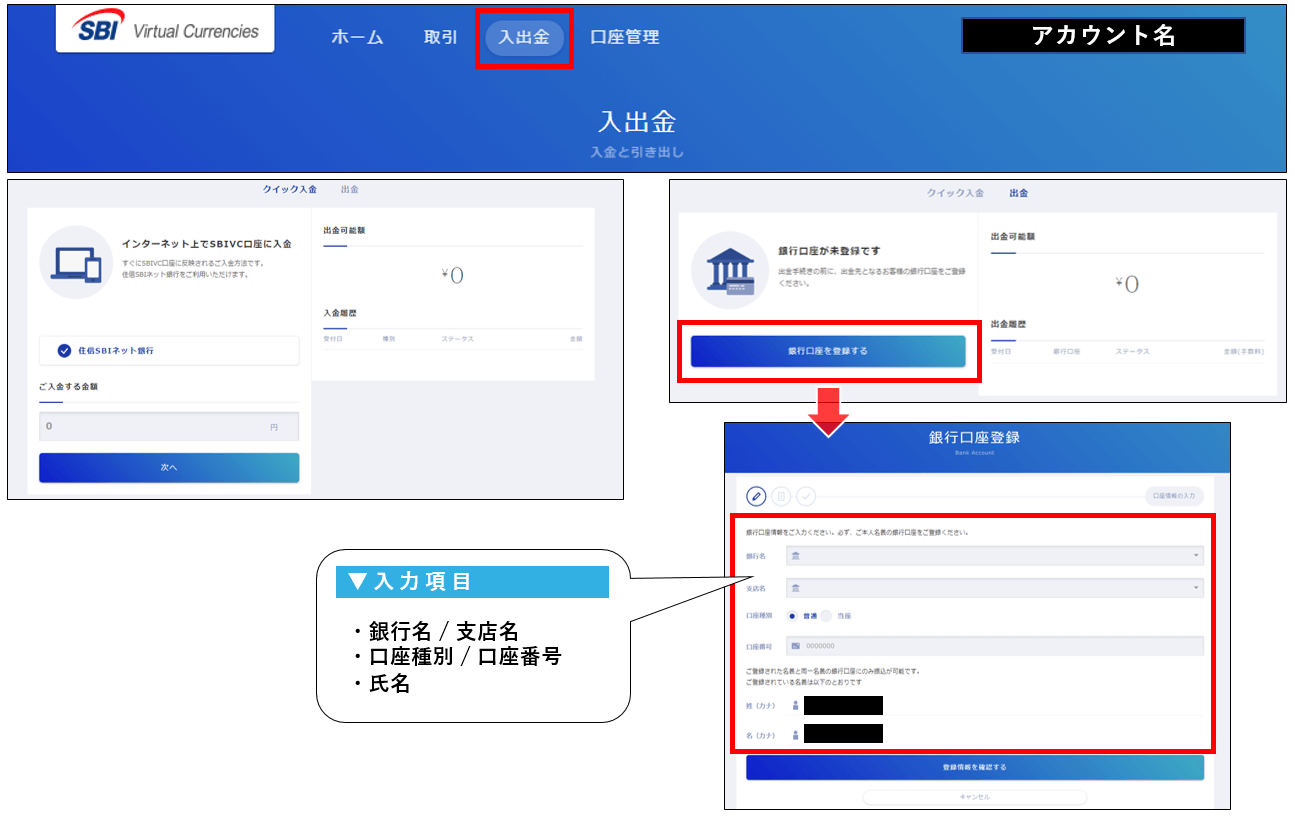
Task: Click the SBI Virtual Currencies logo
Action: point(166,31)
